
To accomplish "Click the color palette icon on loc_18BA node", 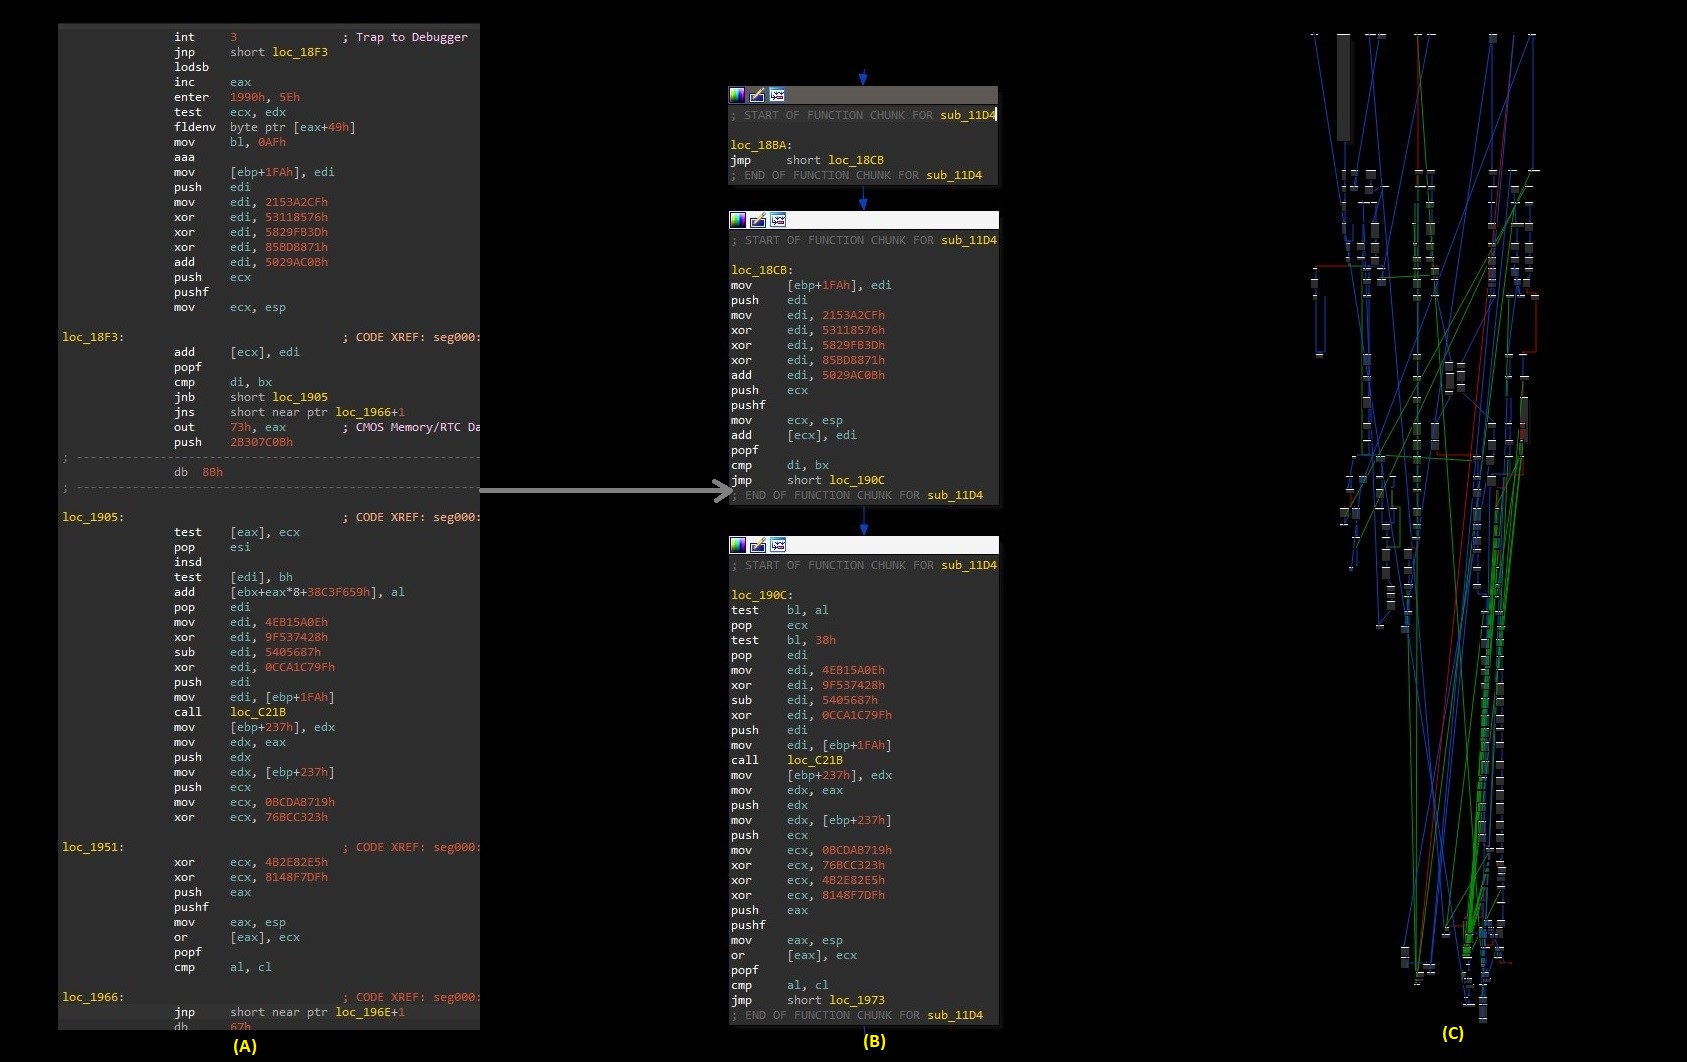I will point(737,95).
